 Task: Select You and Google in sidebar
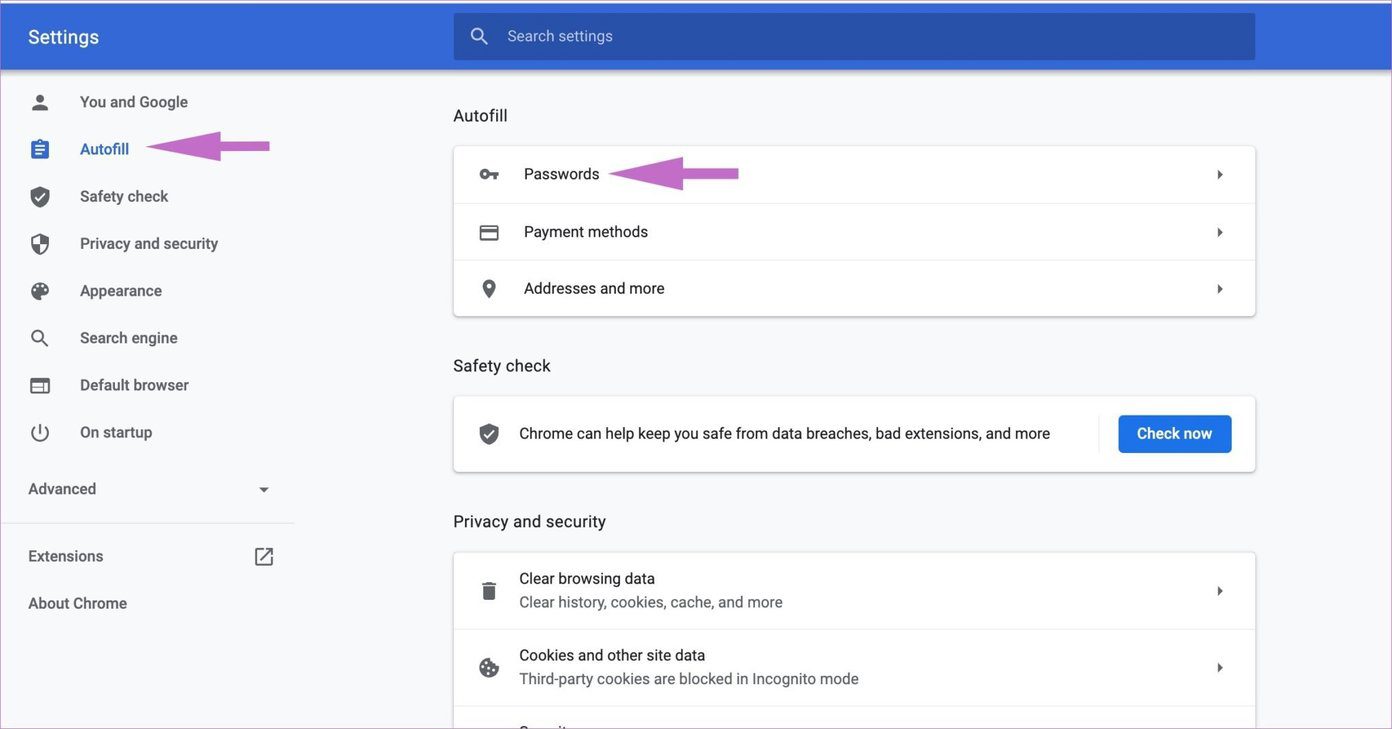coord(134,102)
